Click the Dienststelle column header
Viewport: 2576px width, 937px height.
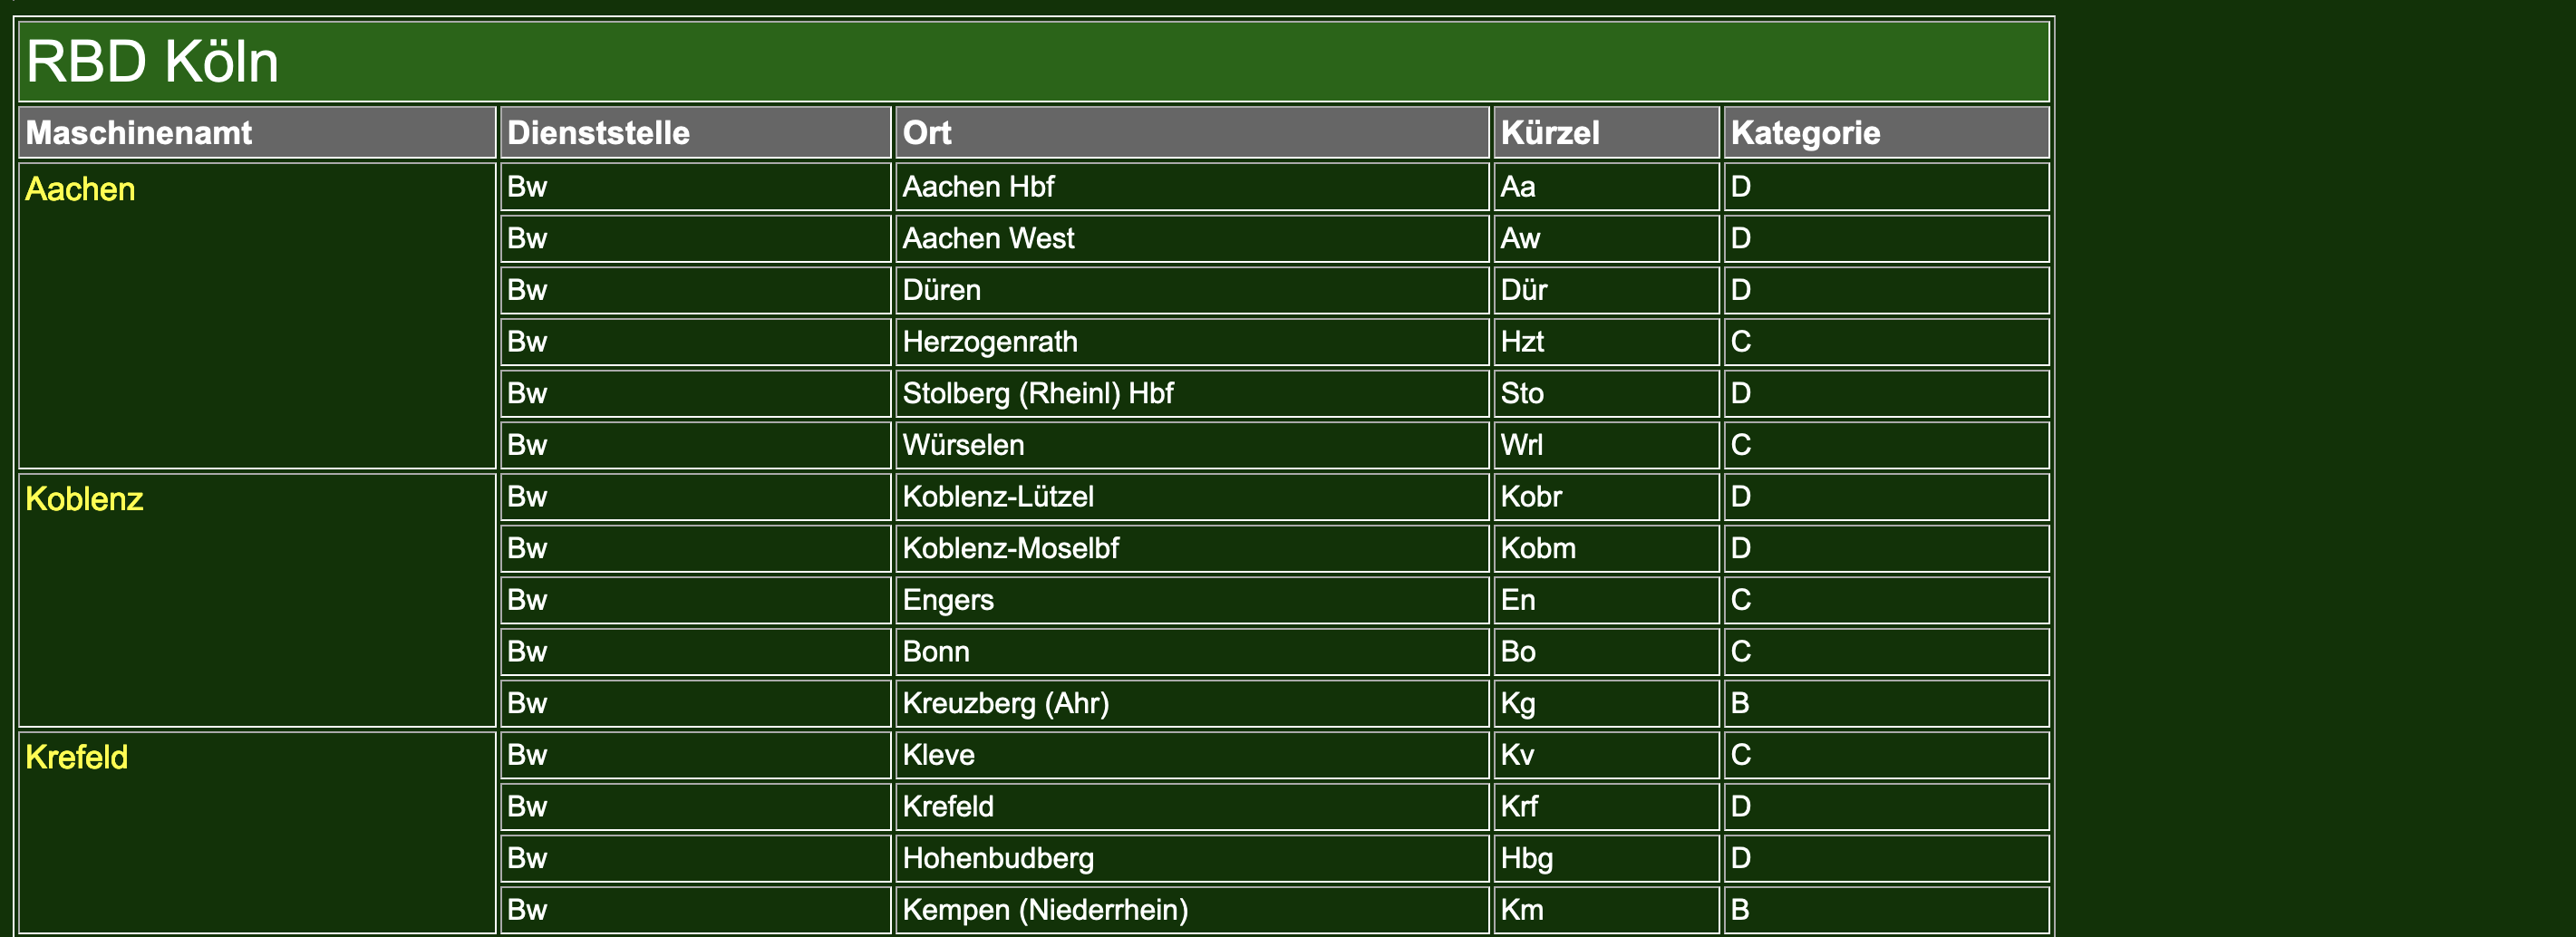[598, 133]
